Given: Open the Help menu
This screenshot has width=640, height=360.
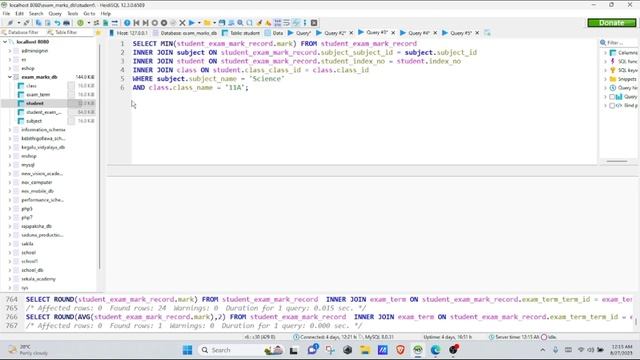Looking at the screenshot, I should [106, 13].
